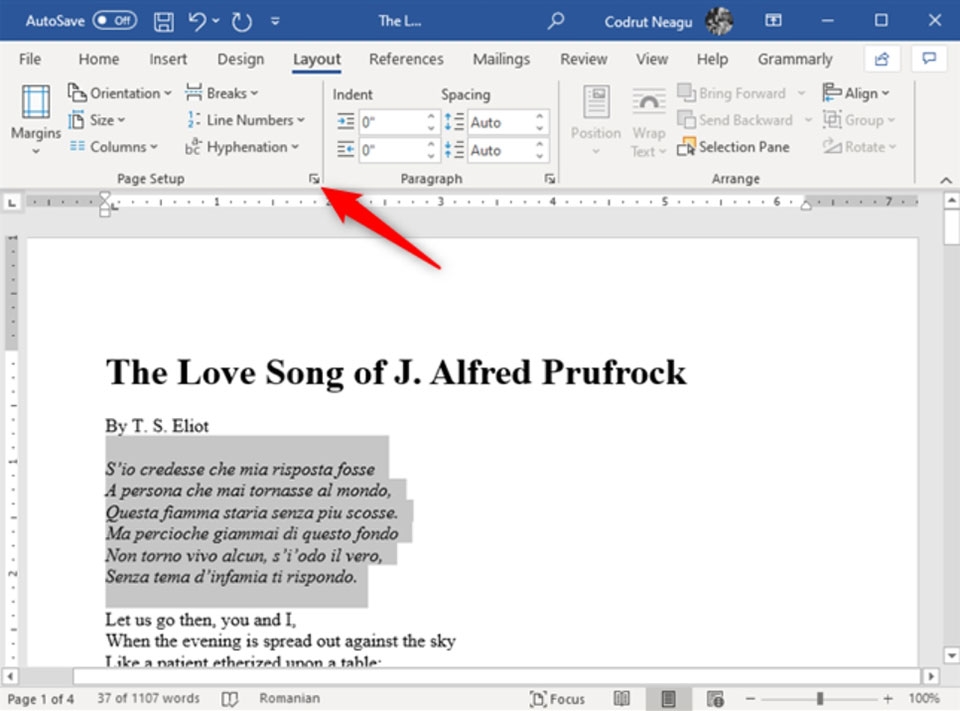This screenshot has width=960, height=711.
Task: Enable Focus mode from status bar
Action: (557, 699)
